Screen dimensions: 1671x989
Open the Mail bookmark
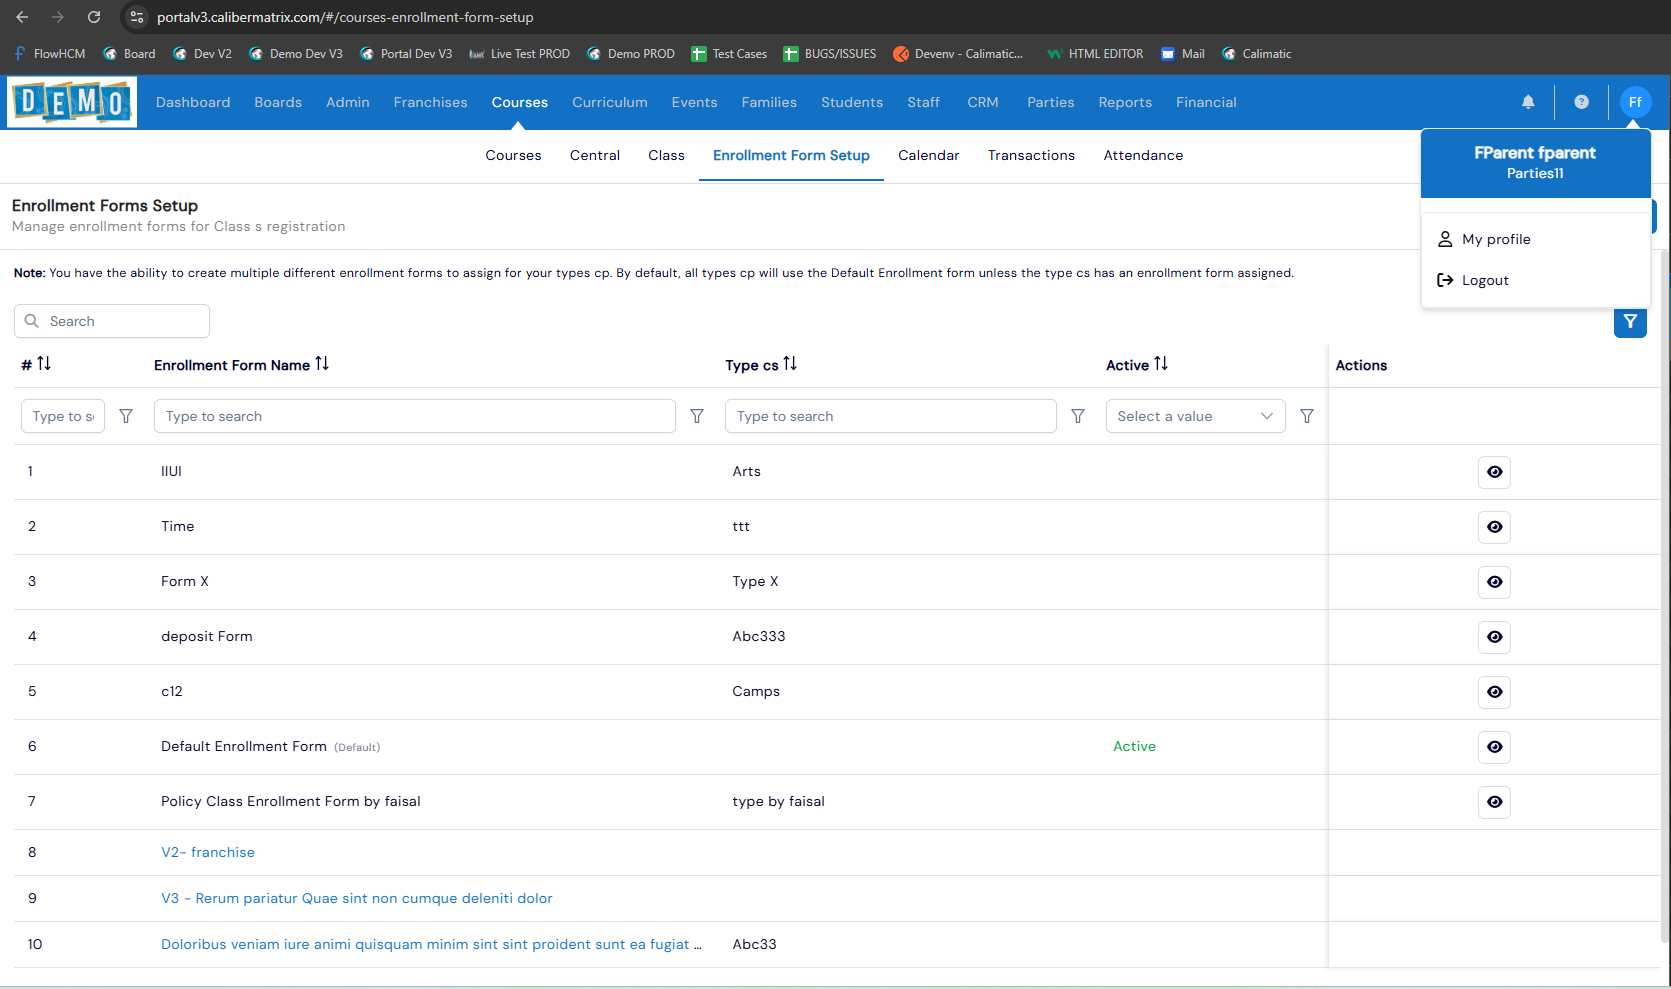click(1183, 54)
